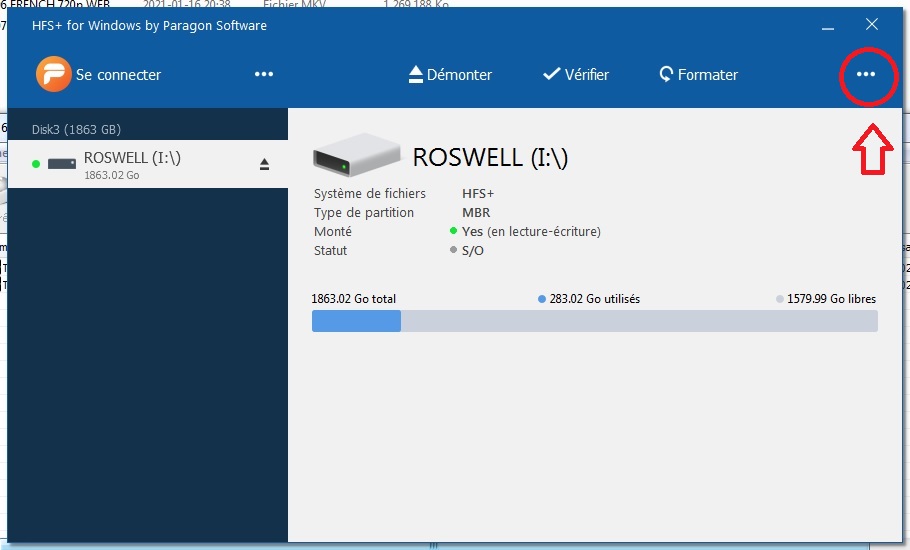
Task: Click the Système de fichiers label
Action: (370, 193)
